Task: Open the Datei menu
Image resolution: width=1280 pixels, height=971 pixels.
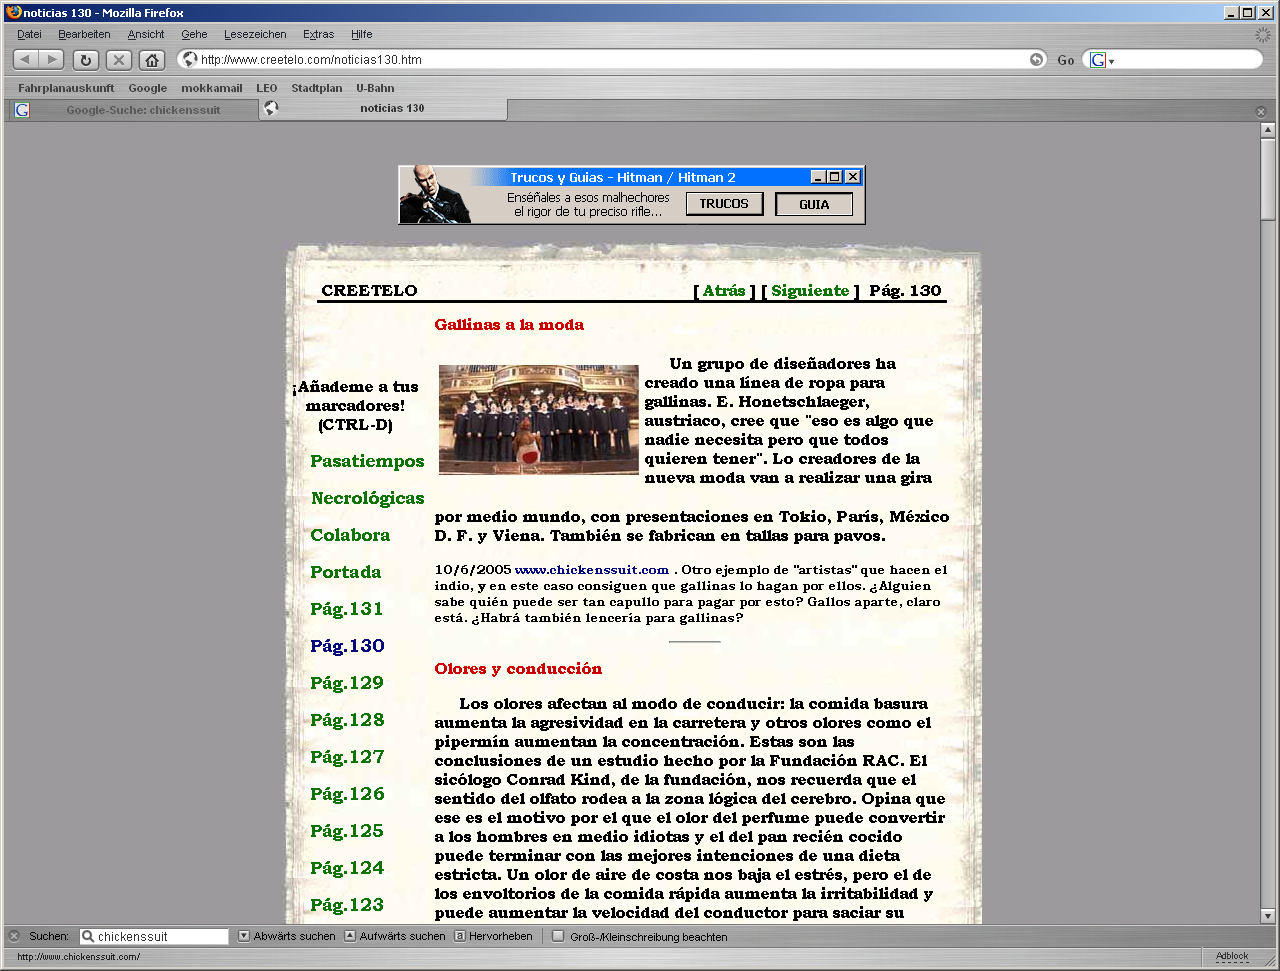Action: coord(29,34)
